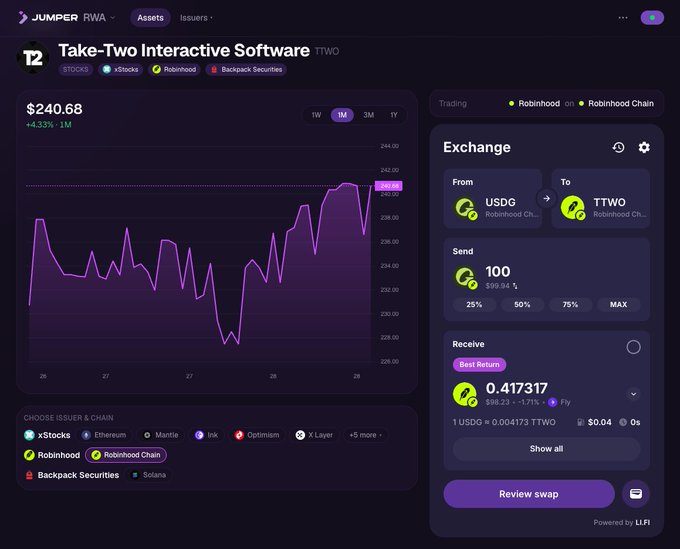Viewport: 680px width, 549px height.
Task: Select Solana chain for Backpack Securities
Action: click(x=149, y=475)
